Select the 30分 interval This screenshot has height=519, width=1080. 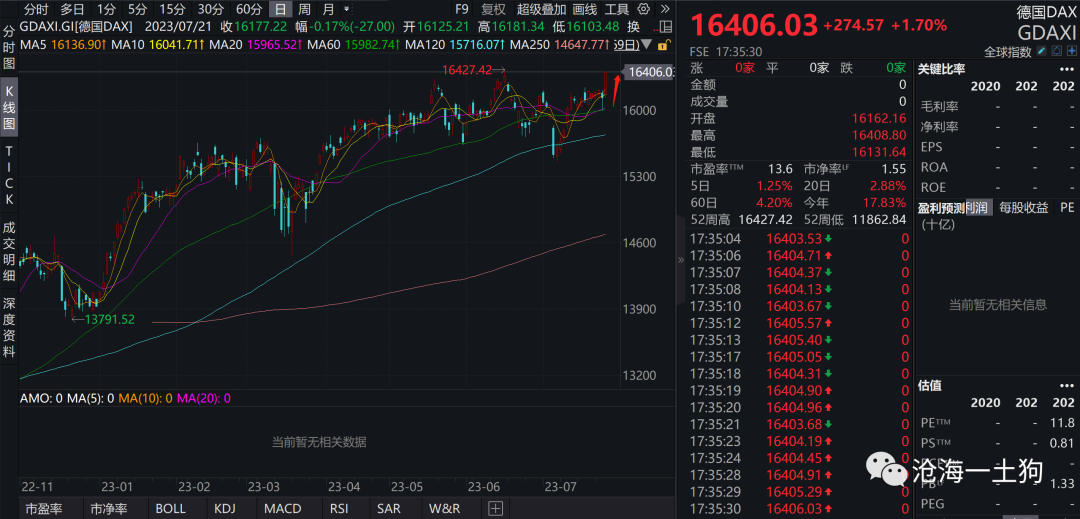210,10
